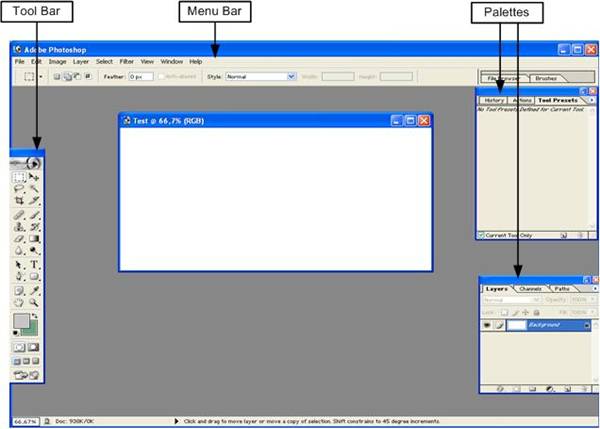This screenshot has width=600, height=429.
Task: Select the Eyedropper tool
Action: [34, 289]
